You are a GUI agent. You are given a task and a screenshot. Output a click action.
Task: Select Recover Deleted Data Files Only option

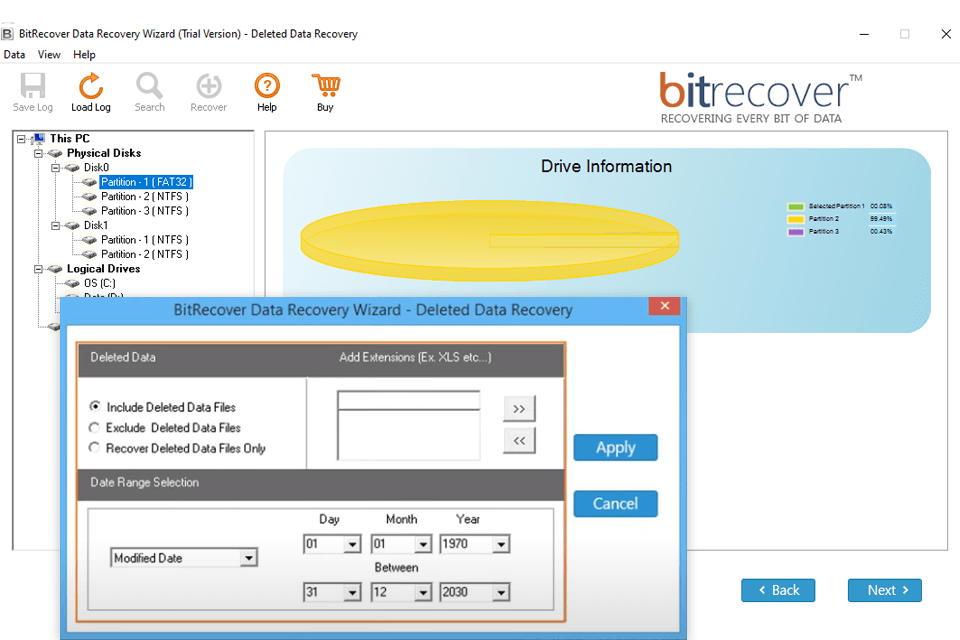pos(94,448)
